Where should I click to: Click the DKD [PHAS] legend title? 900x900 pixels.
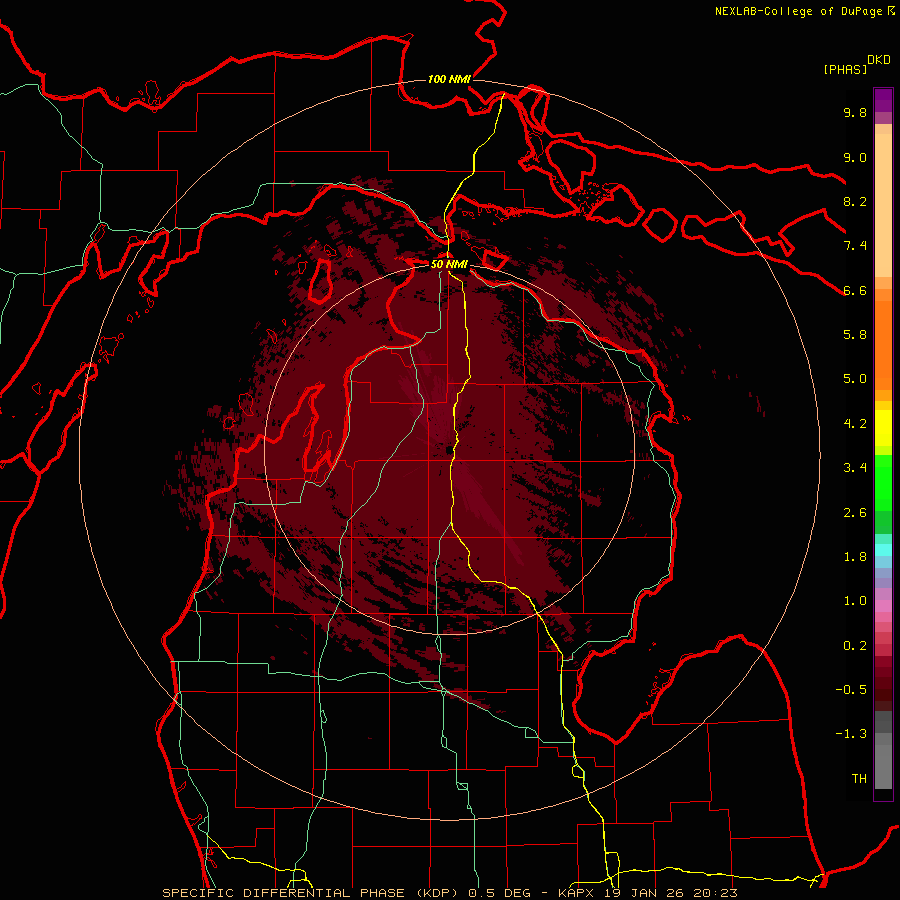coord(856,64)
